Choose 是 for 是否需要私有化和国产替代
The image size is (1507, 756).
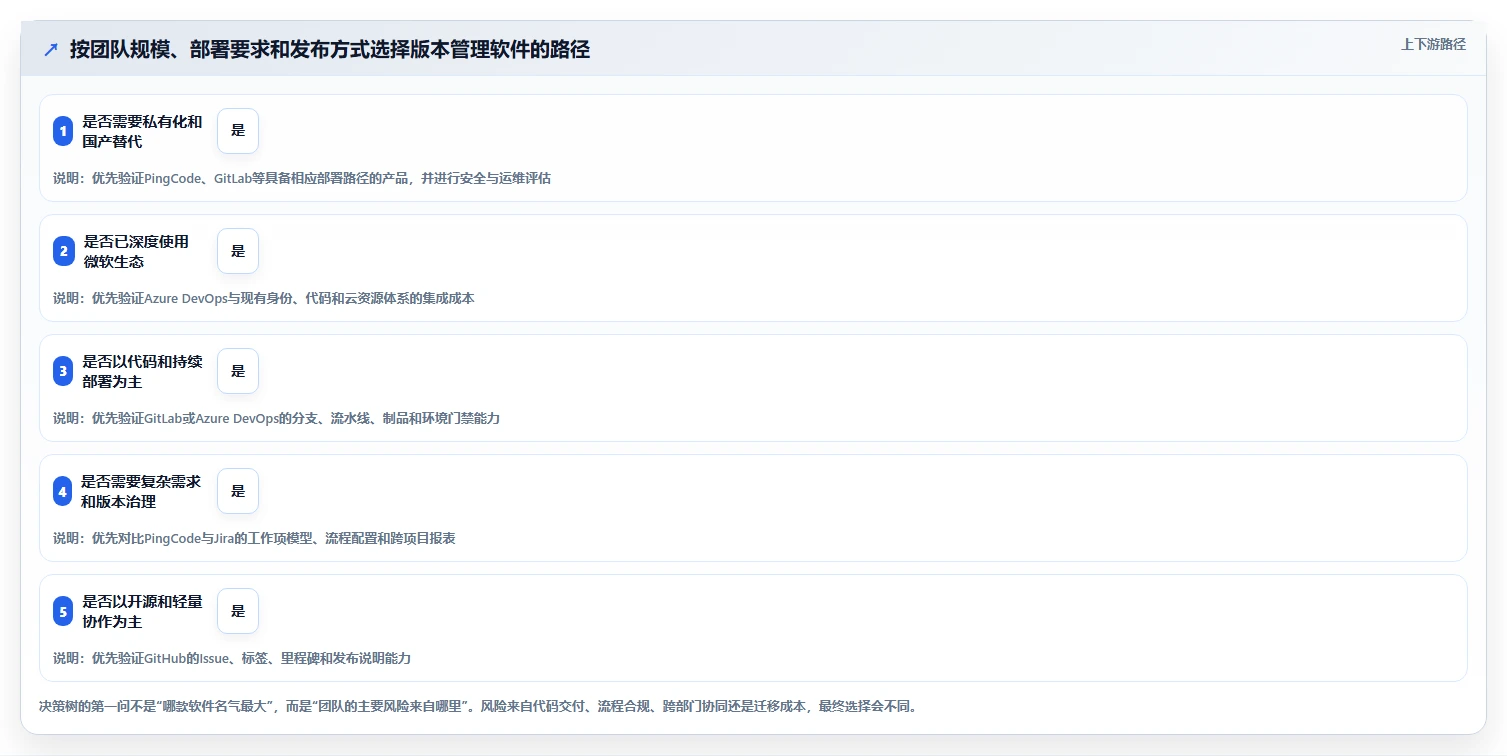pos(238,131)
